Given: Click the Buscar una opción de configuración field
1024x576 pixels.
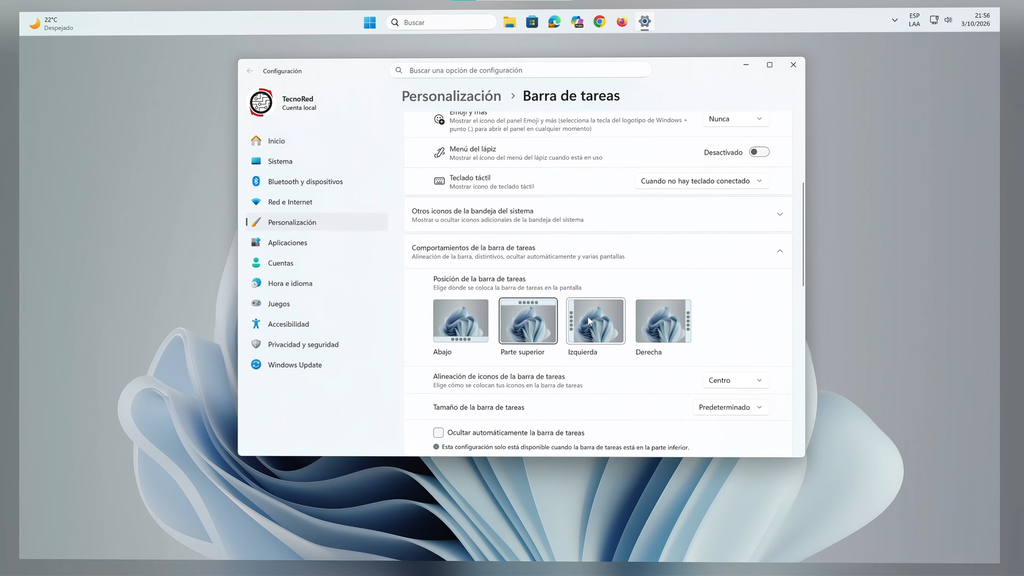Looking at the screenshot, I should [520, 70].
